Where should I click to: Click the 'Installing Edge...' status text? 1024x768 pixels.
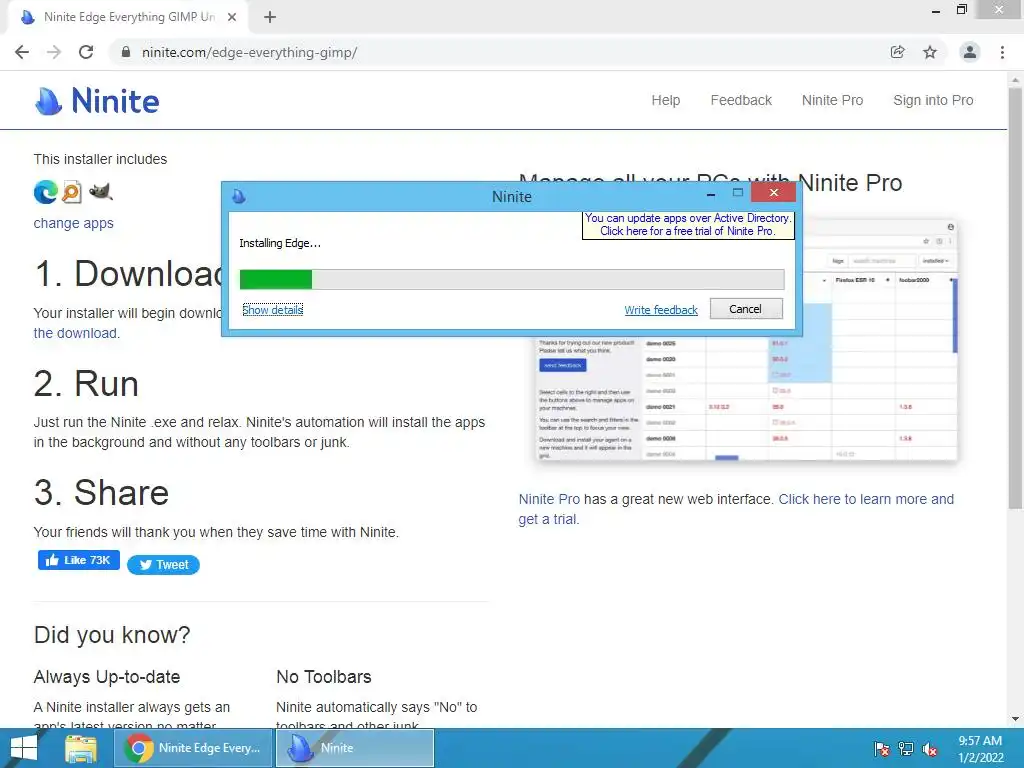click(x=280, y=244)
